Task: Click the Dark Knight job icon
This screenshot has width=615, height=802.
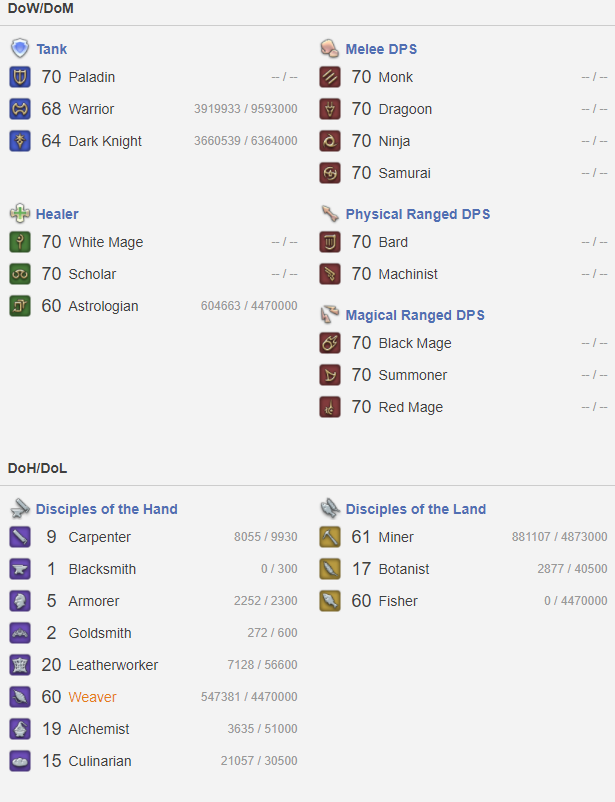Action: (20, 141)
